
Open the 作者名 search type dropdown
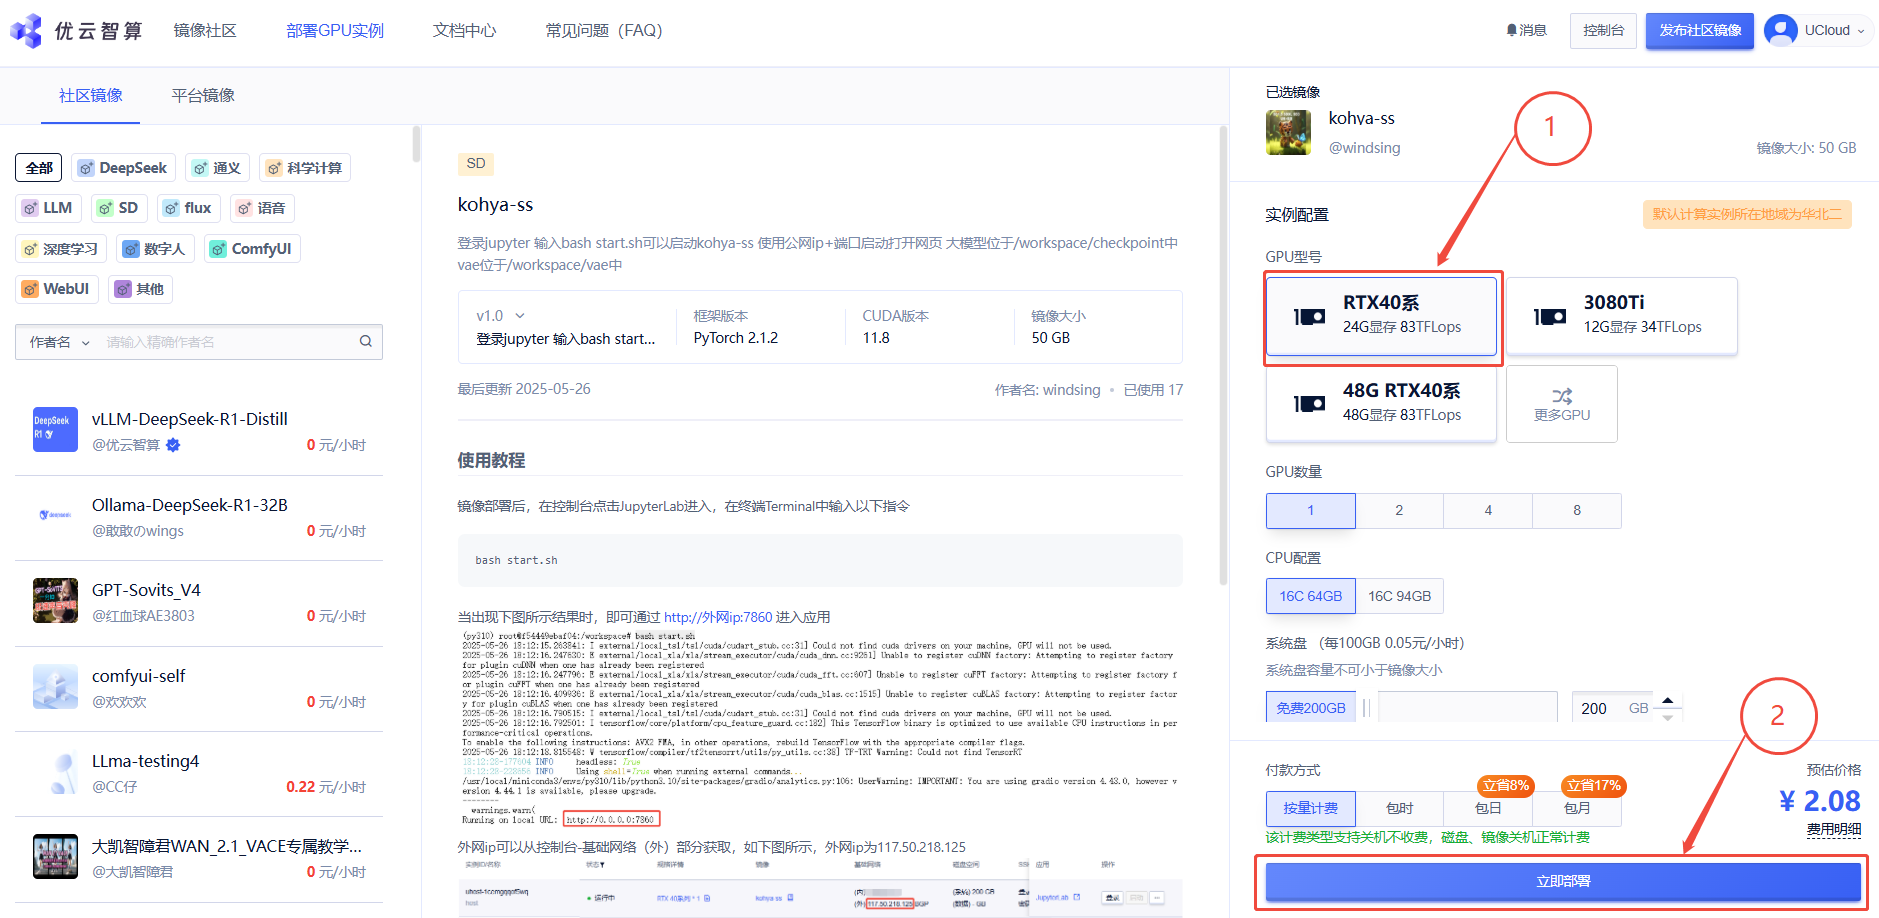[x=59, y=342]
